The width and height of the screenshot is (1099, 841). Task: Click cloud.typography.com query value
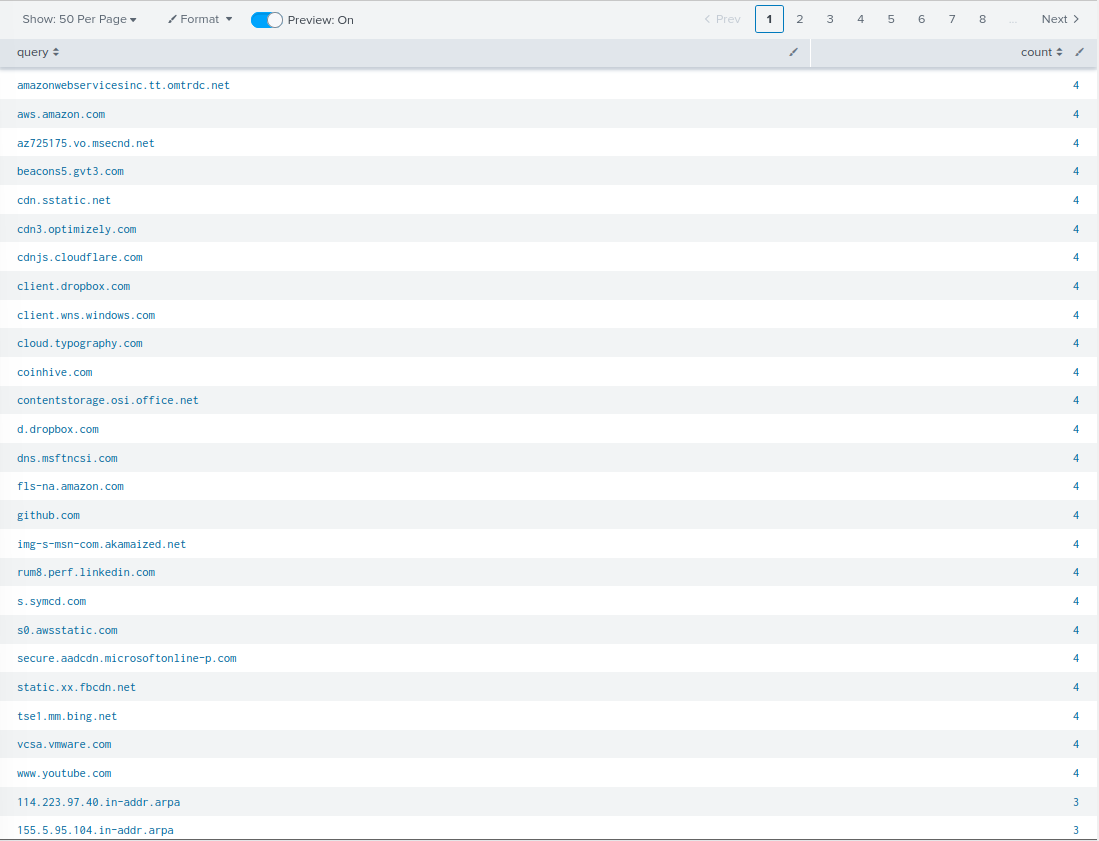[x=80, y=343]
